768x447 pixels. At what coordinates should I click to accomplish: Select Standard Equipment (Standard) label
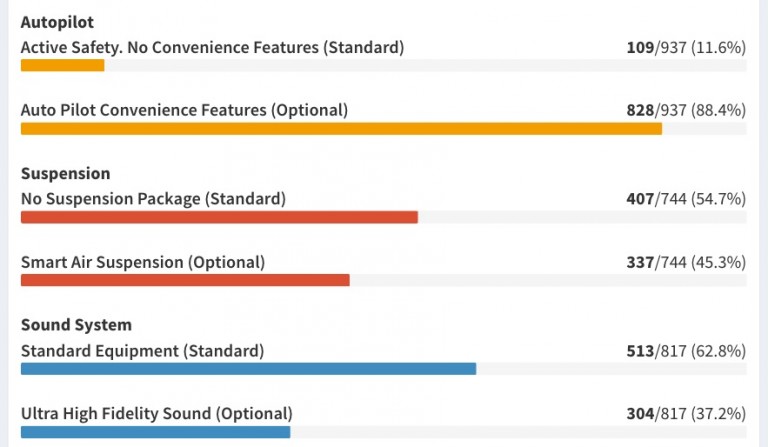coord(142,351)
